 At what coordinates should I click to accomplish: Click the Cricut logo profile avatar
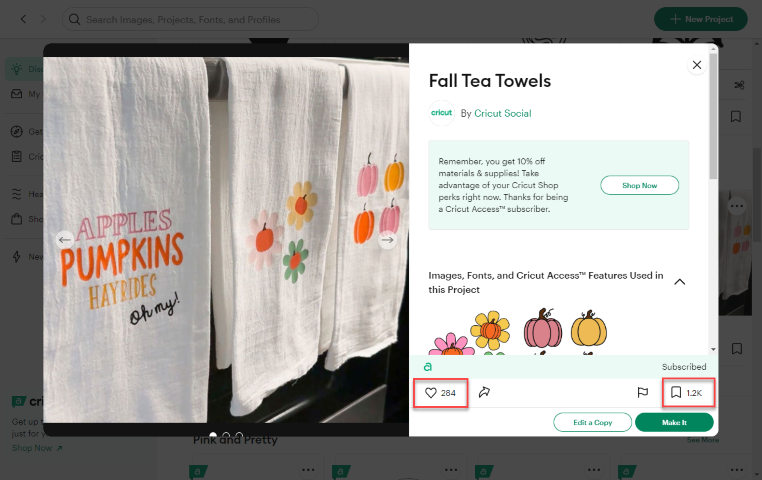pos(441,113)
